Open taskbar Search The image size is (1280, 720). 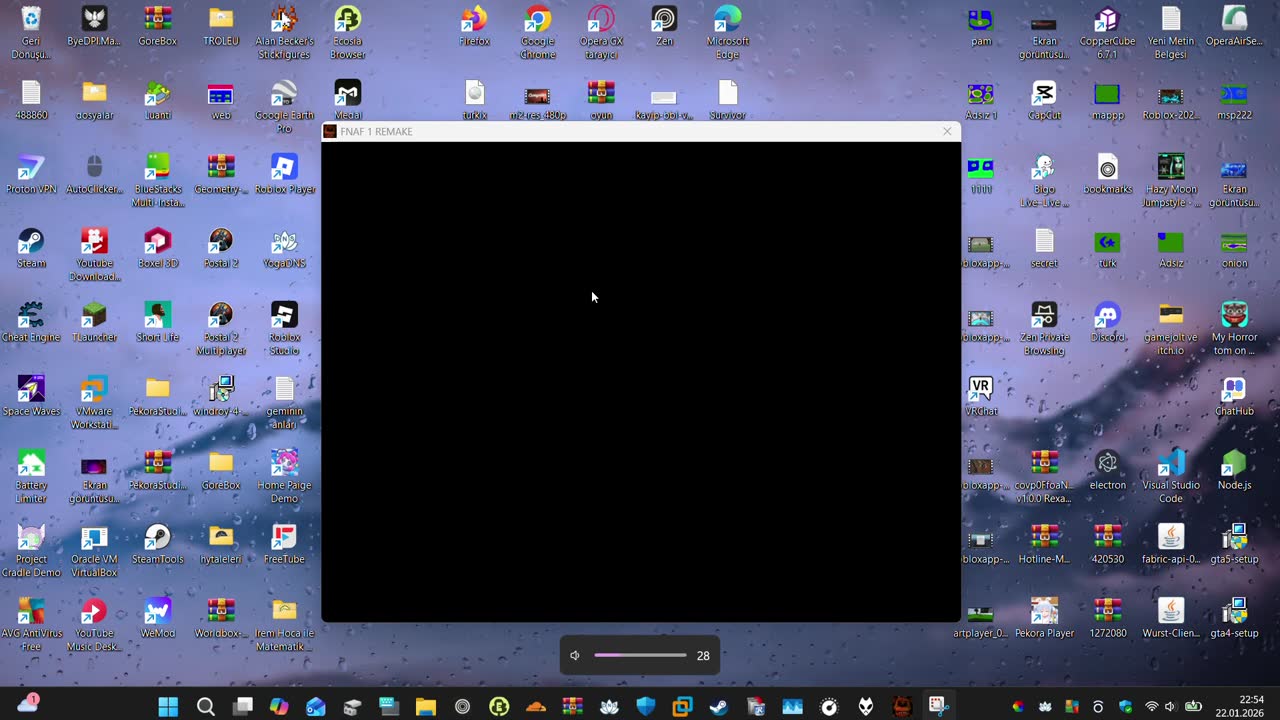click(x=205, y=707)
